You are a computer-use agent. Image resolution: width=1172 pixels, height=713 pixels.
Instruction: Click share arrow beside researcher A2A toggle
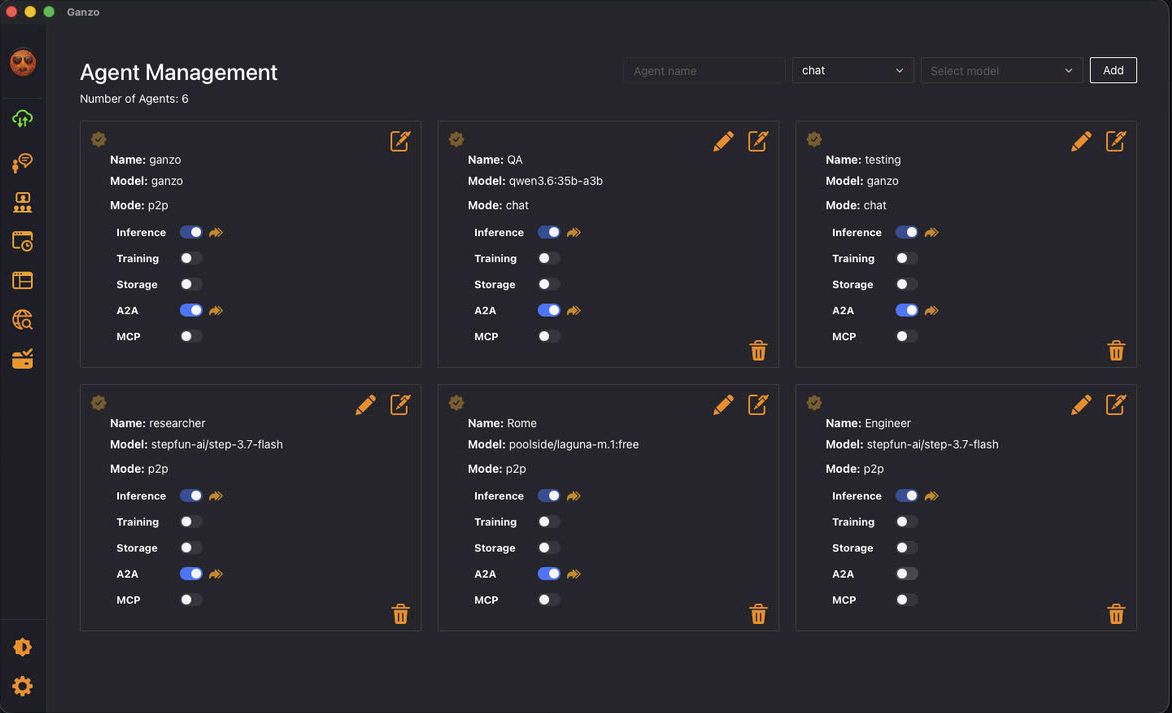coord(216,574)
